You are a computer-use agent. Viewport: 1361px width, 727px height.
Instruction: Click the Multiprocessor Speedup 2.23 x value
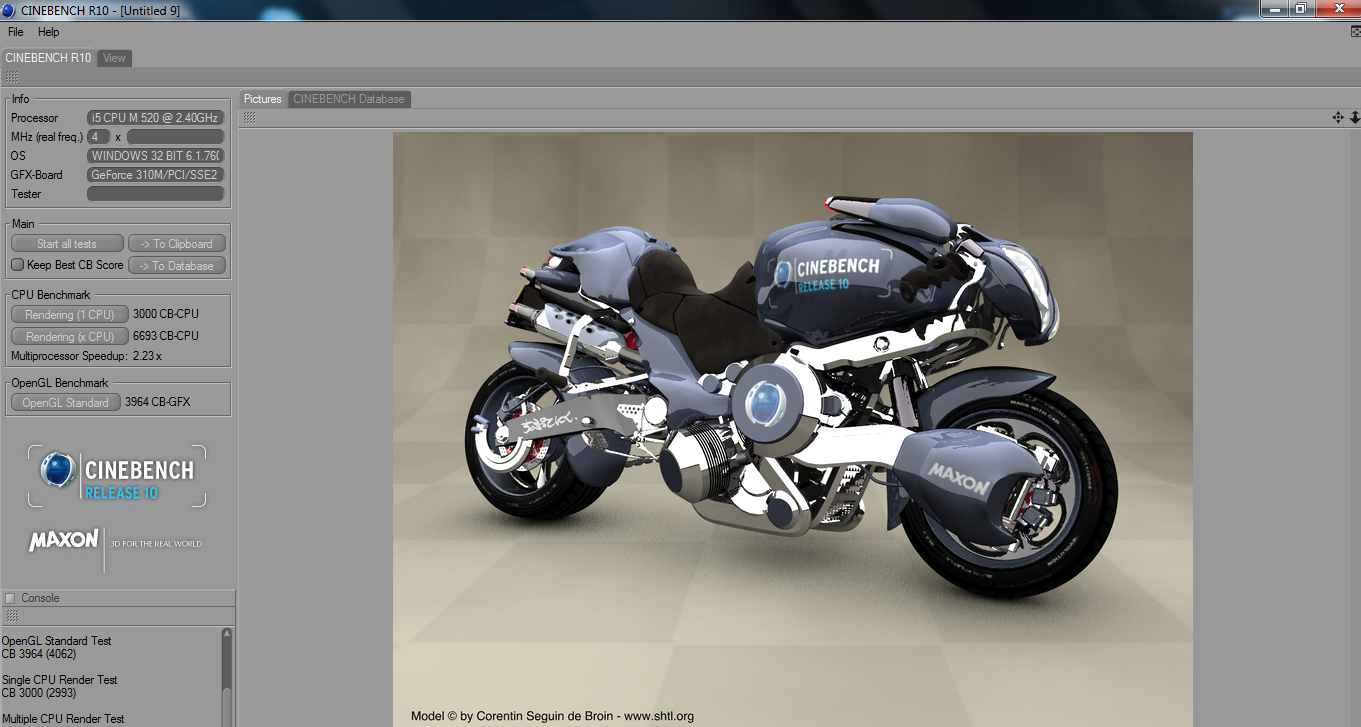point(148,356)
